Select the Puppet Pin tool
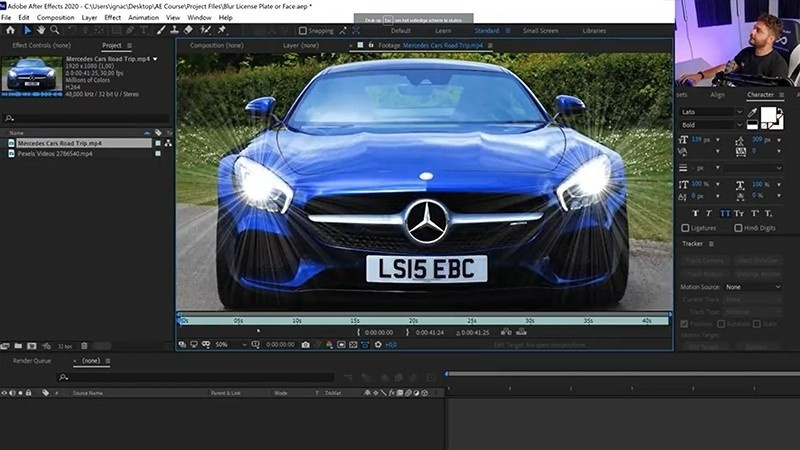This screenshot has height=450, width=800. pos(220,30)
